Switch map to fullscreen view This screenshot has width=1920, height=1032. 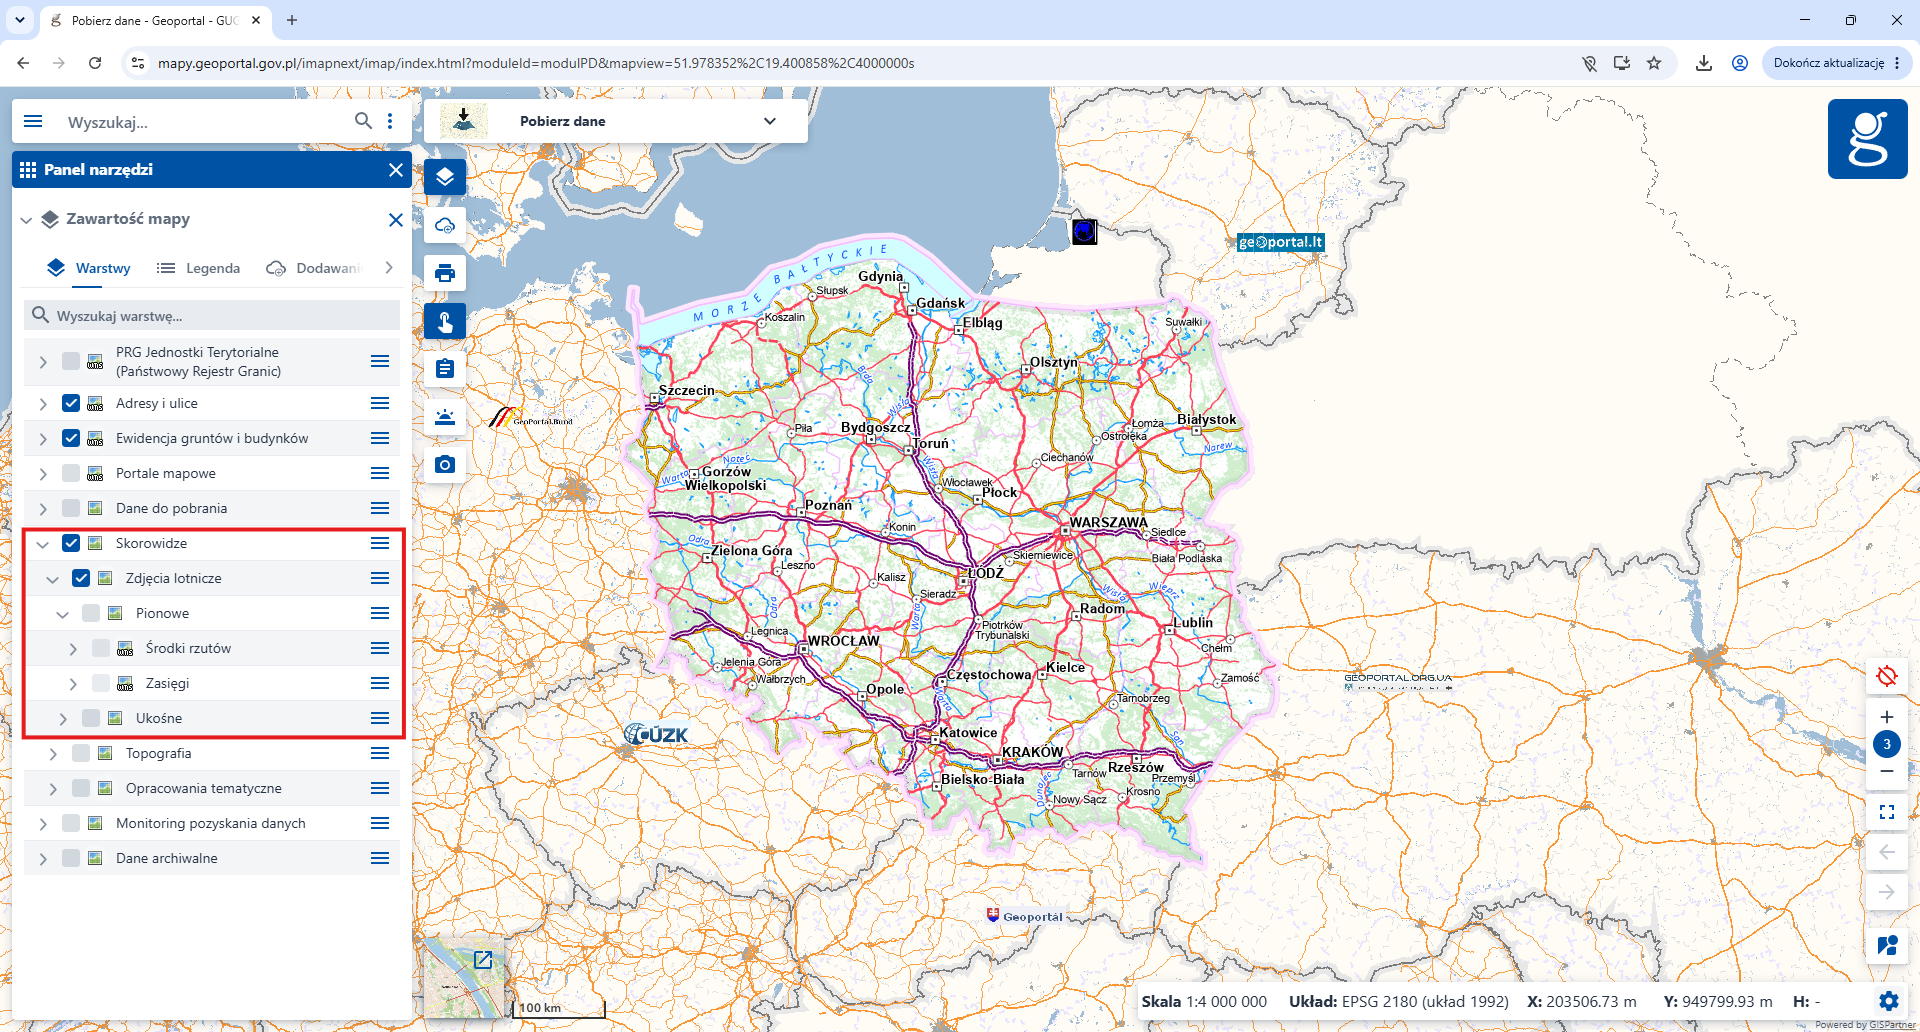[x=1887, y=812]
